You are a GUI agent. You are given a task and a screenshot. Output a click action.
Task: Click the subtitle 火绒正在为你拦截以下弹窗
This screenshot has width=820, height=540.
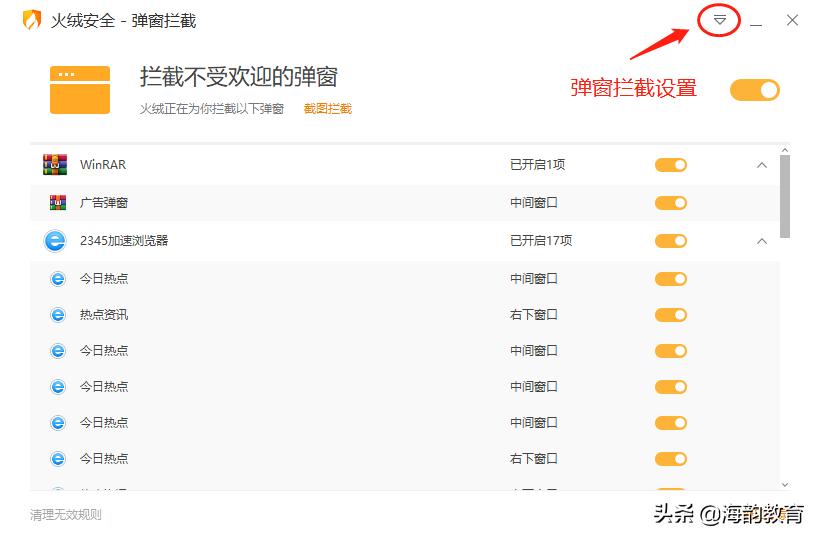point(212,109)
